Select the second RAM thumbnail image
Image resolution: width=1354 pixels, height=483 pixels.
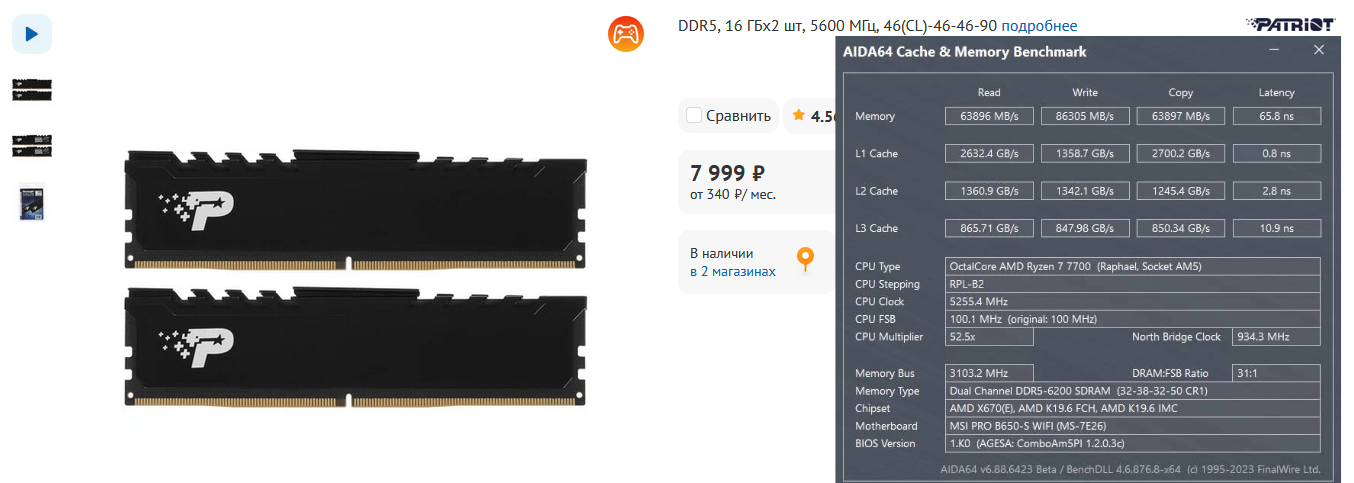click(32, 146)
